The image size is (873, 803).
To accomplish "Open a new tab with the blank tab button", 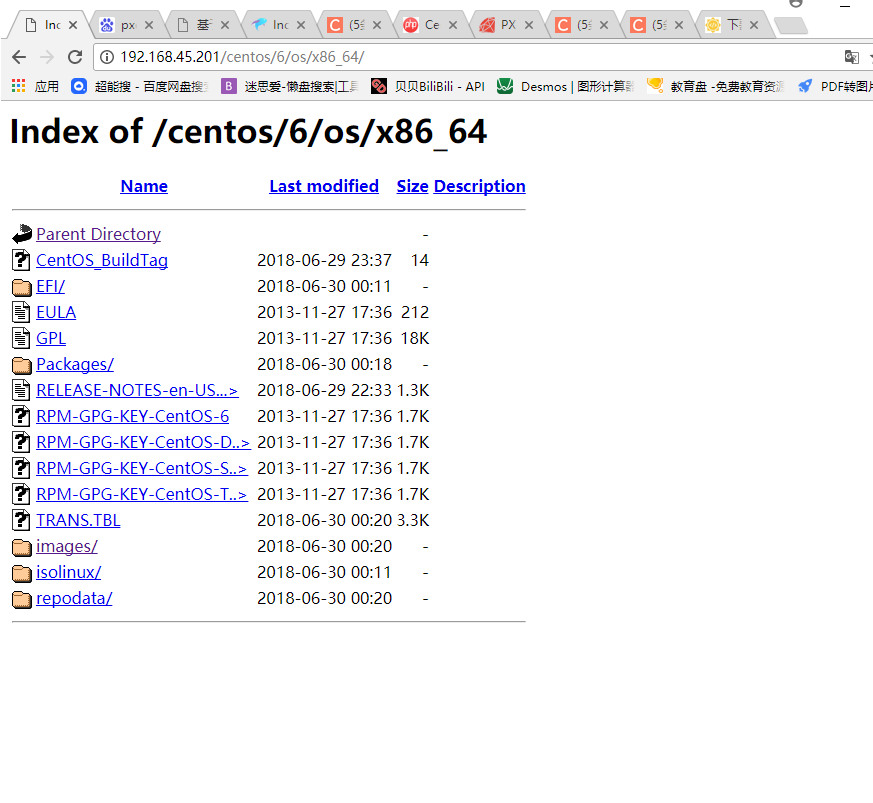I will point(791,26).
